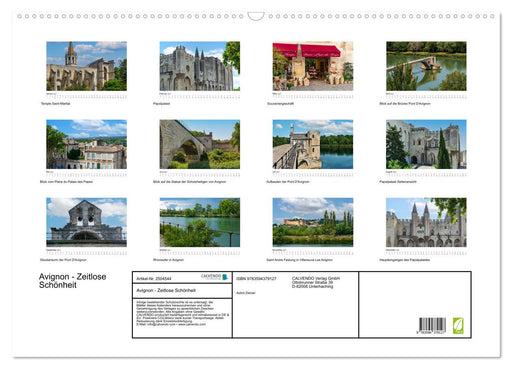Click the green leaf eco icon
Viewport: 512px width, 369px height.
(458, 326)
